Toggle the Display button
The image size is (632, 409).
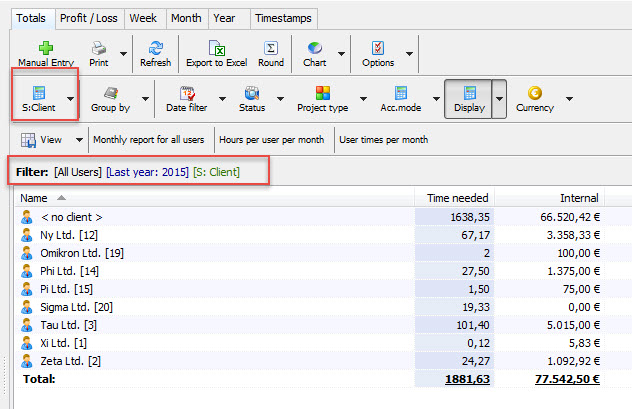coord(468,99)
